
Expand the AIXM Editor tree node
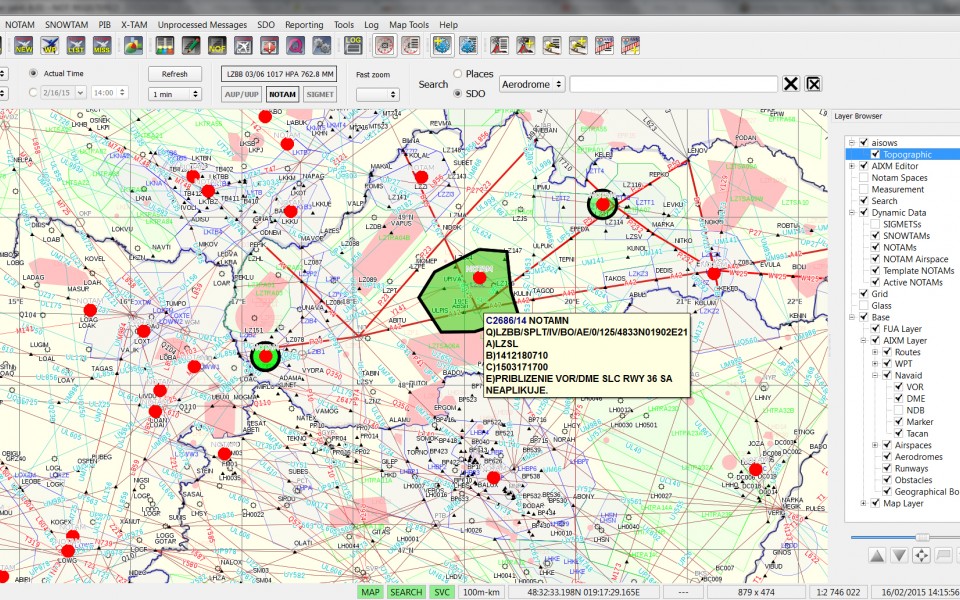click(852, 166)
